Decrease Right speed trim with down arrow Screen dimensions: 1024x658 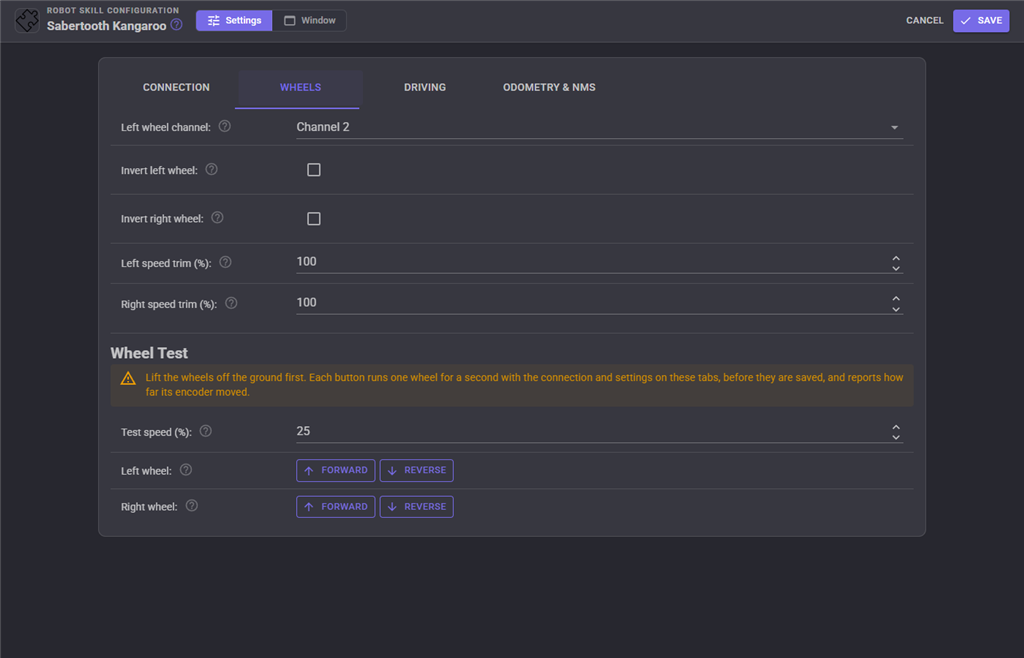(x=896, y=309)
